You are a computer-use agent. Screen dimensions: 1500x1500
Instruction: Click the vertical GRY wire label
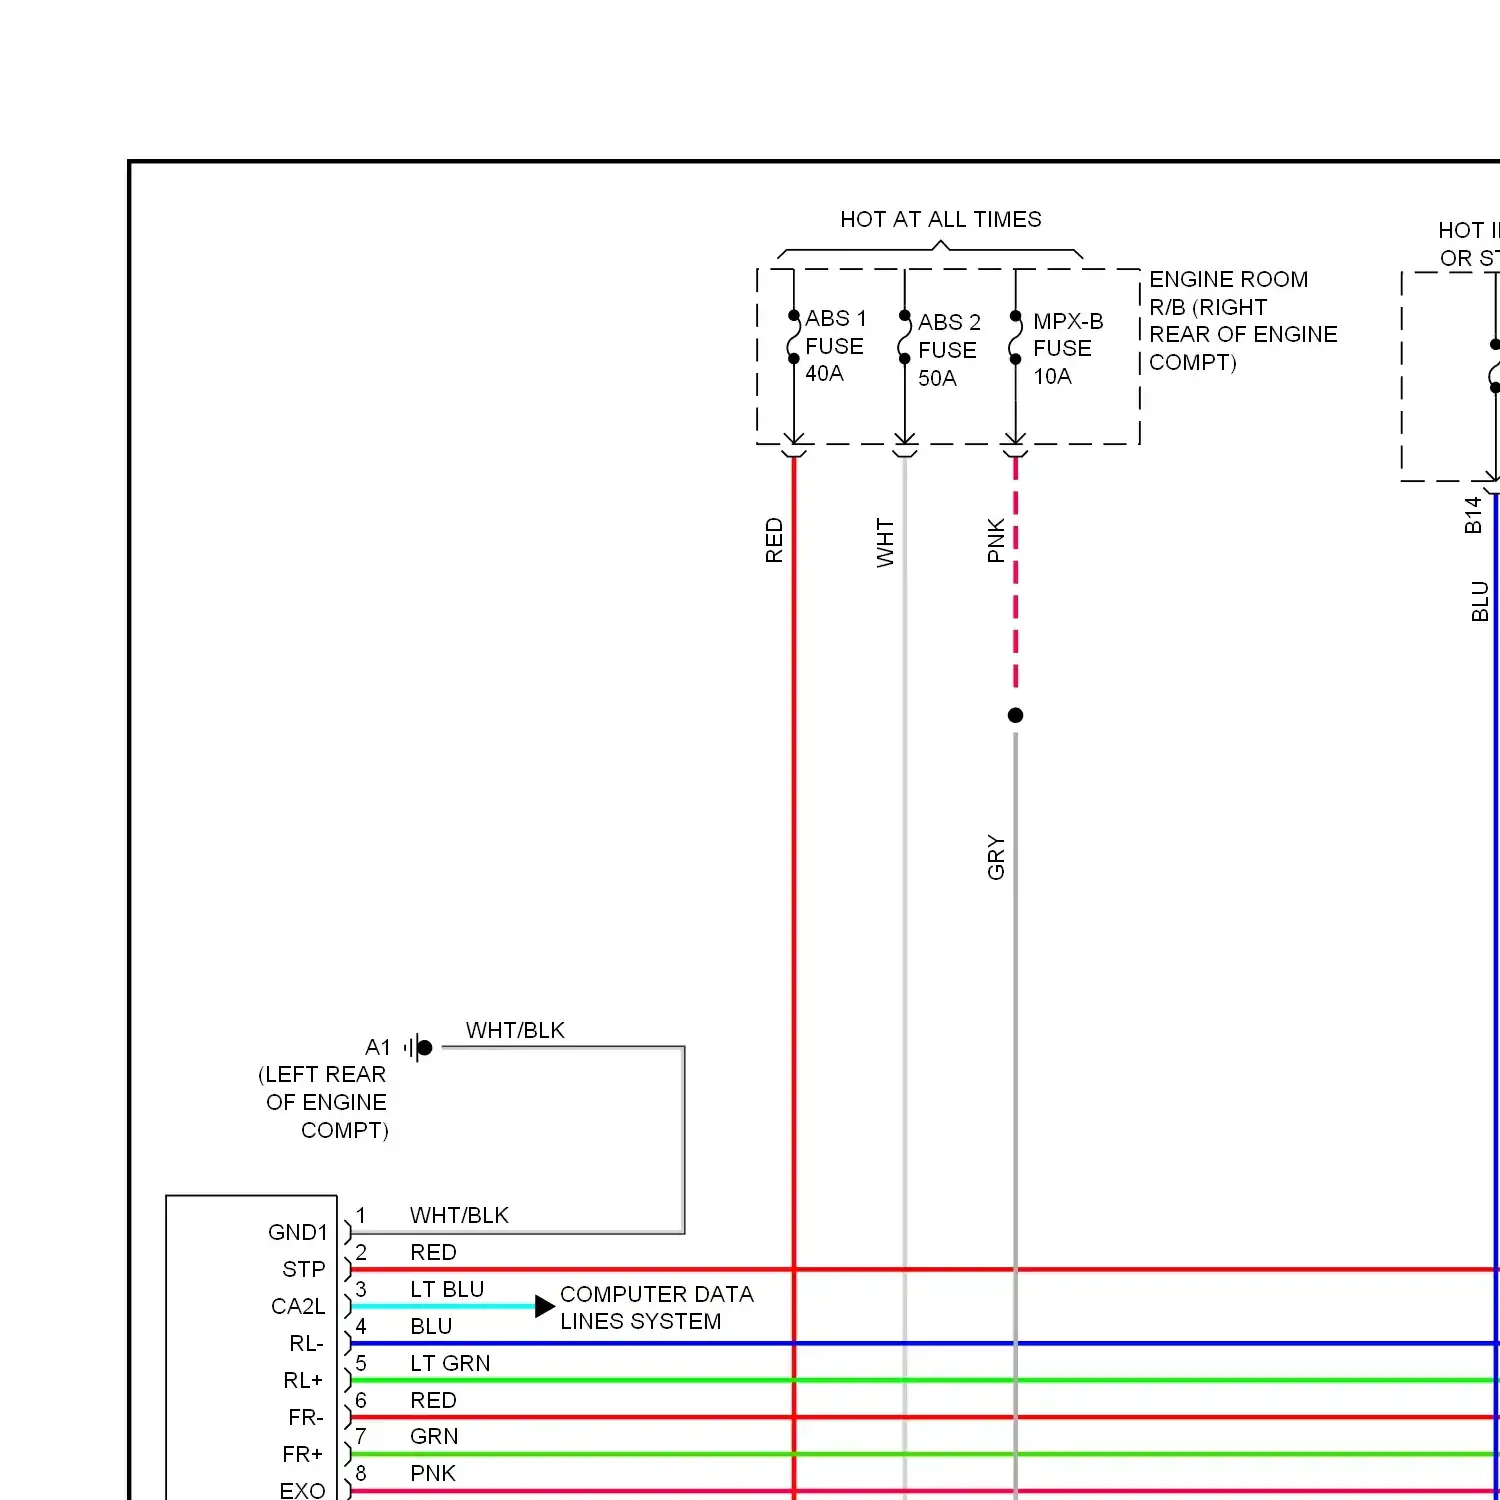pos(996,857)
